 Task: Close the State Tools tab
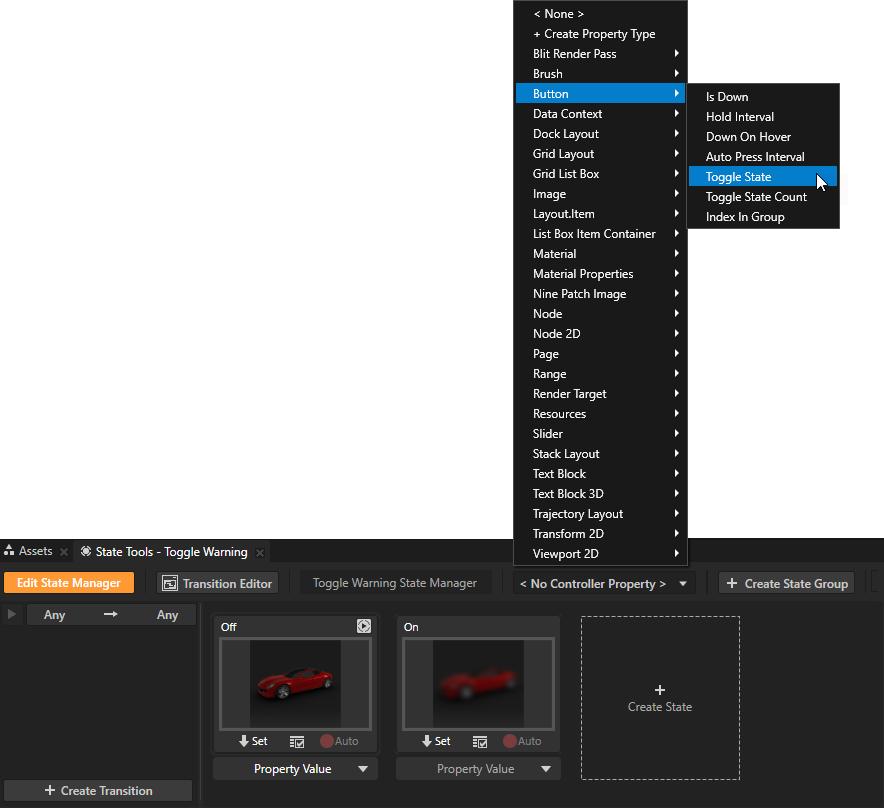coord(260,552)
